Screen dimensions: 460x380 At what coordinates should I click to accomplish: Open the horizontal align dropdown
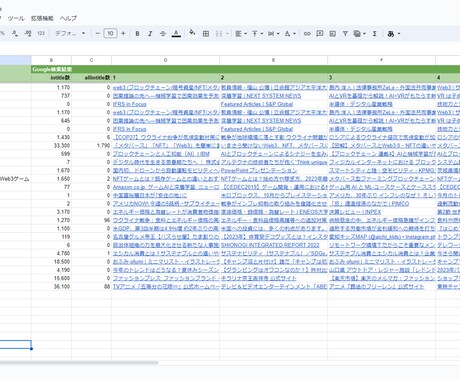click(x=241, y=34)
